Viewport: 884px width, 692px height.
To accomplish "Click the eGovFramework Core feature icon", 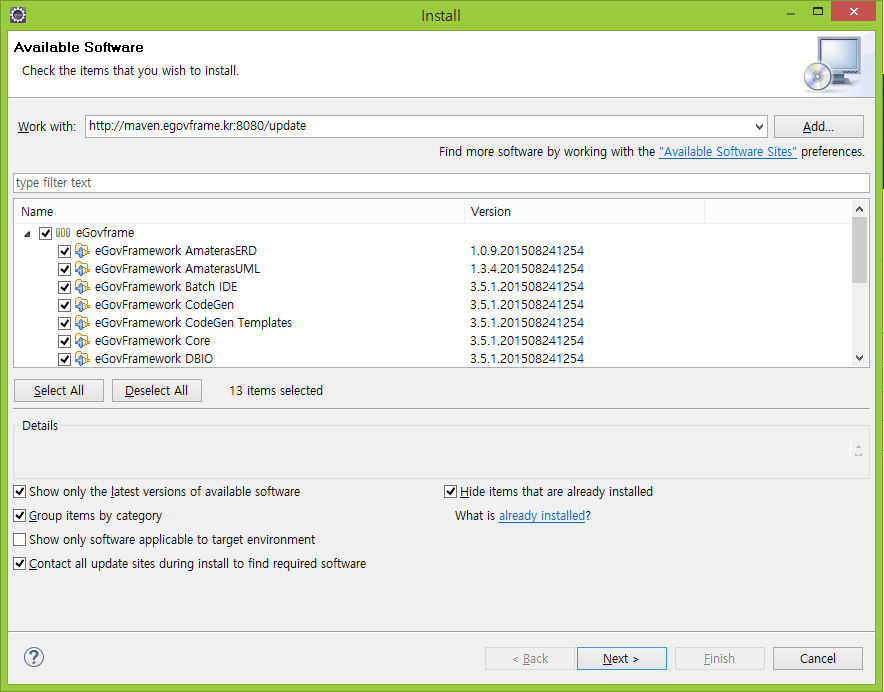I will coord(82,341).
